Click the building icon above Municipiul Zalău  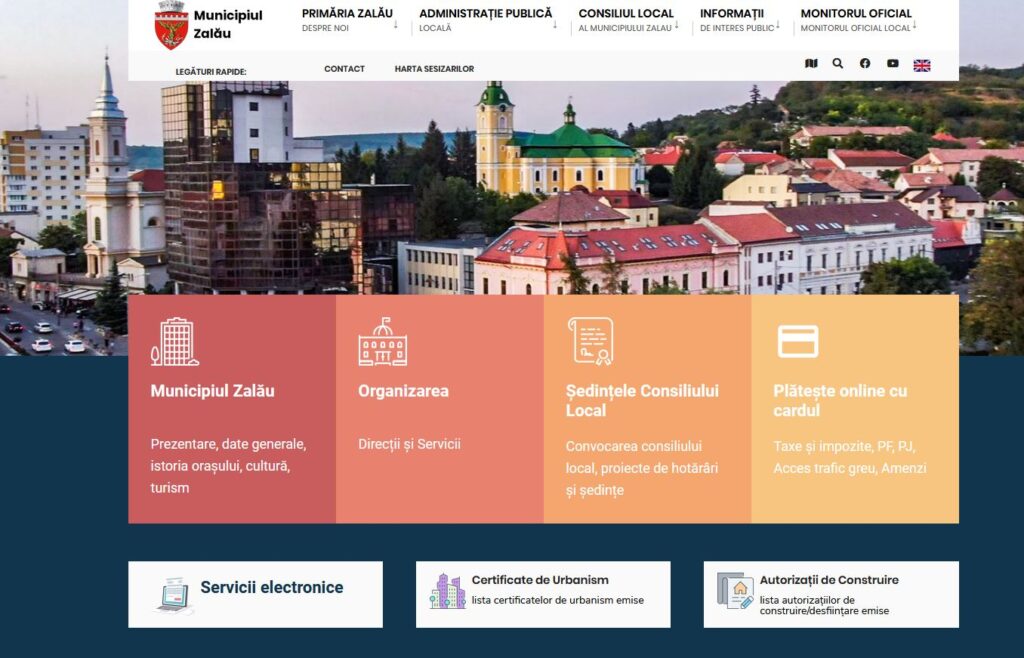[x=174, y=342]
